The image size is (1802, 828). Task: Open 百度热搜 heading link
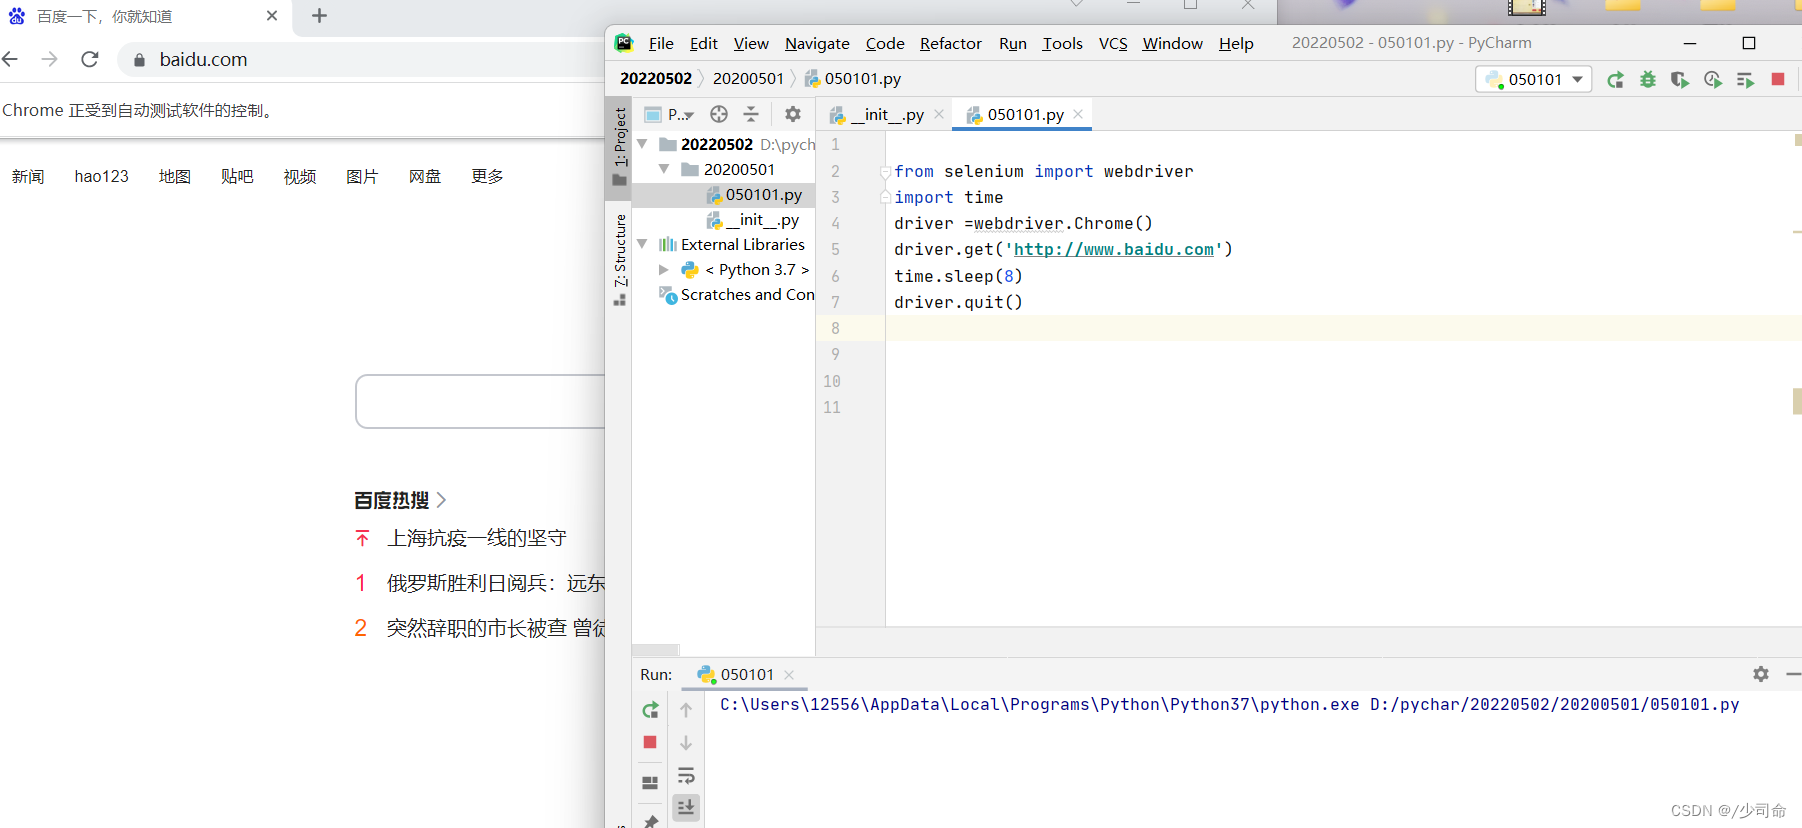tap(400, 500)
